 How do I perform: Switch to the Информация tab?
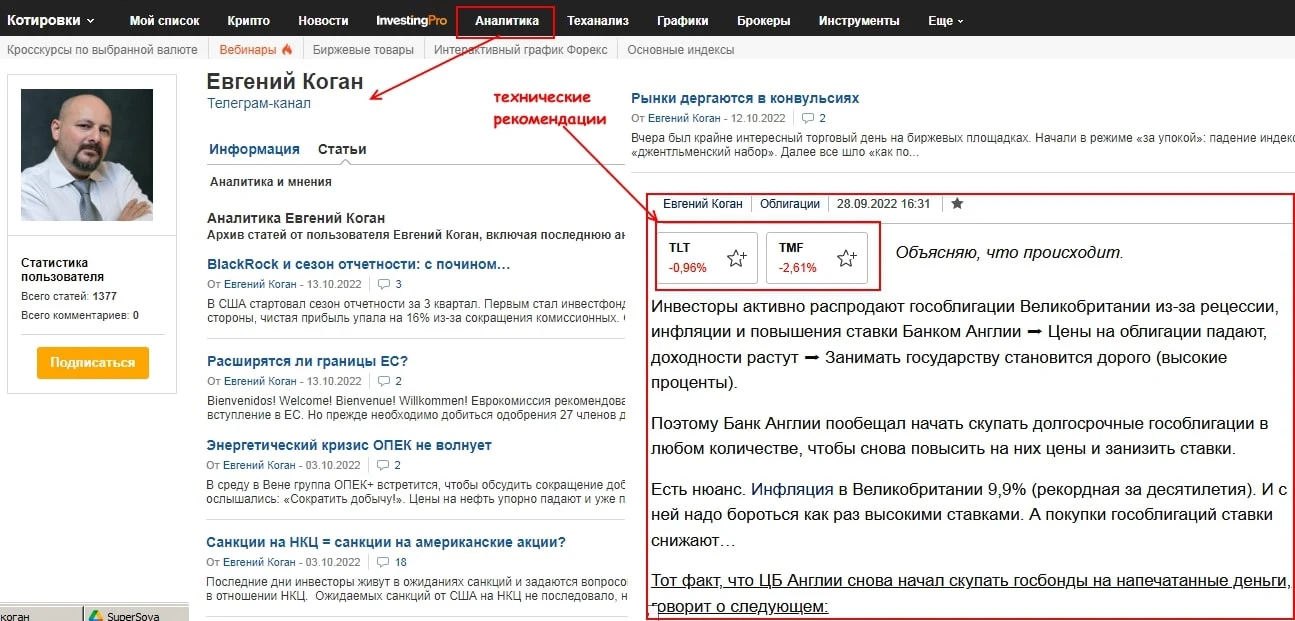pyautogui.click(x=254, y=149)
